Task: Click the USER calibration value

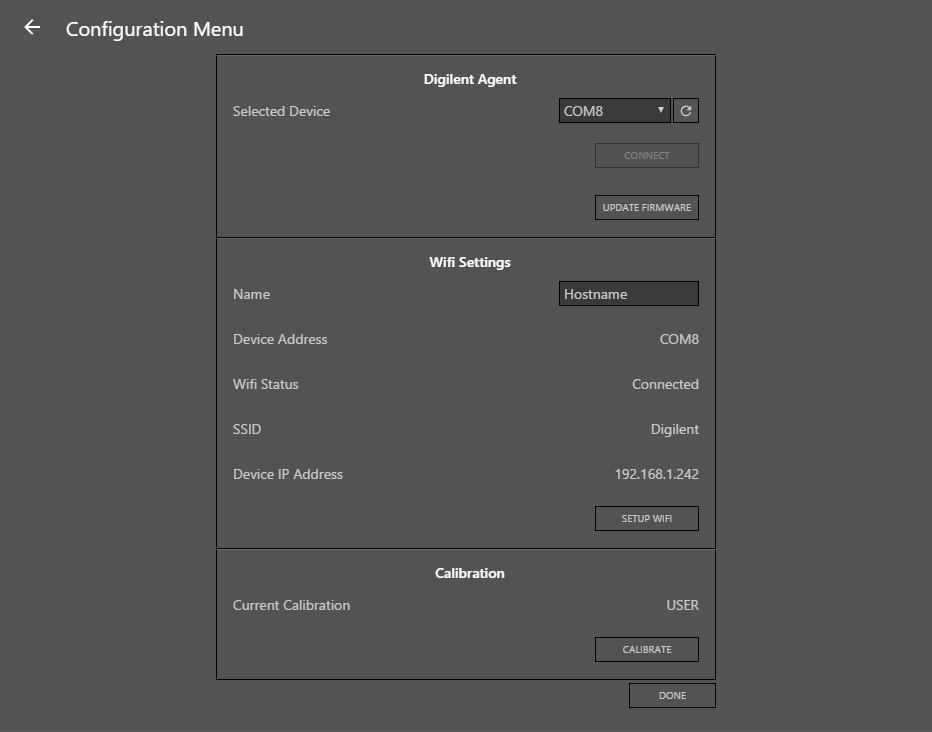Action: (x=682, y=605)
